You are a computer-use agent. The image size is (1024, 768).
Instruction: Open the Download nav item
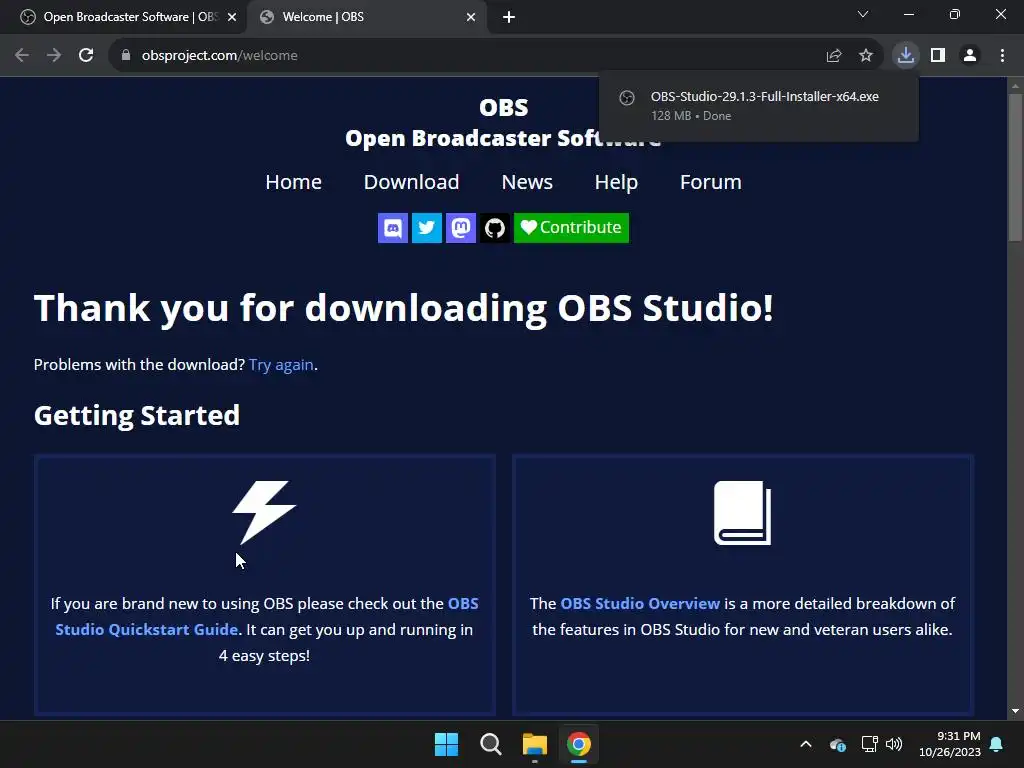click(x=411, y=182)
